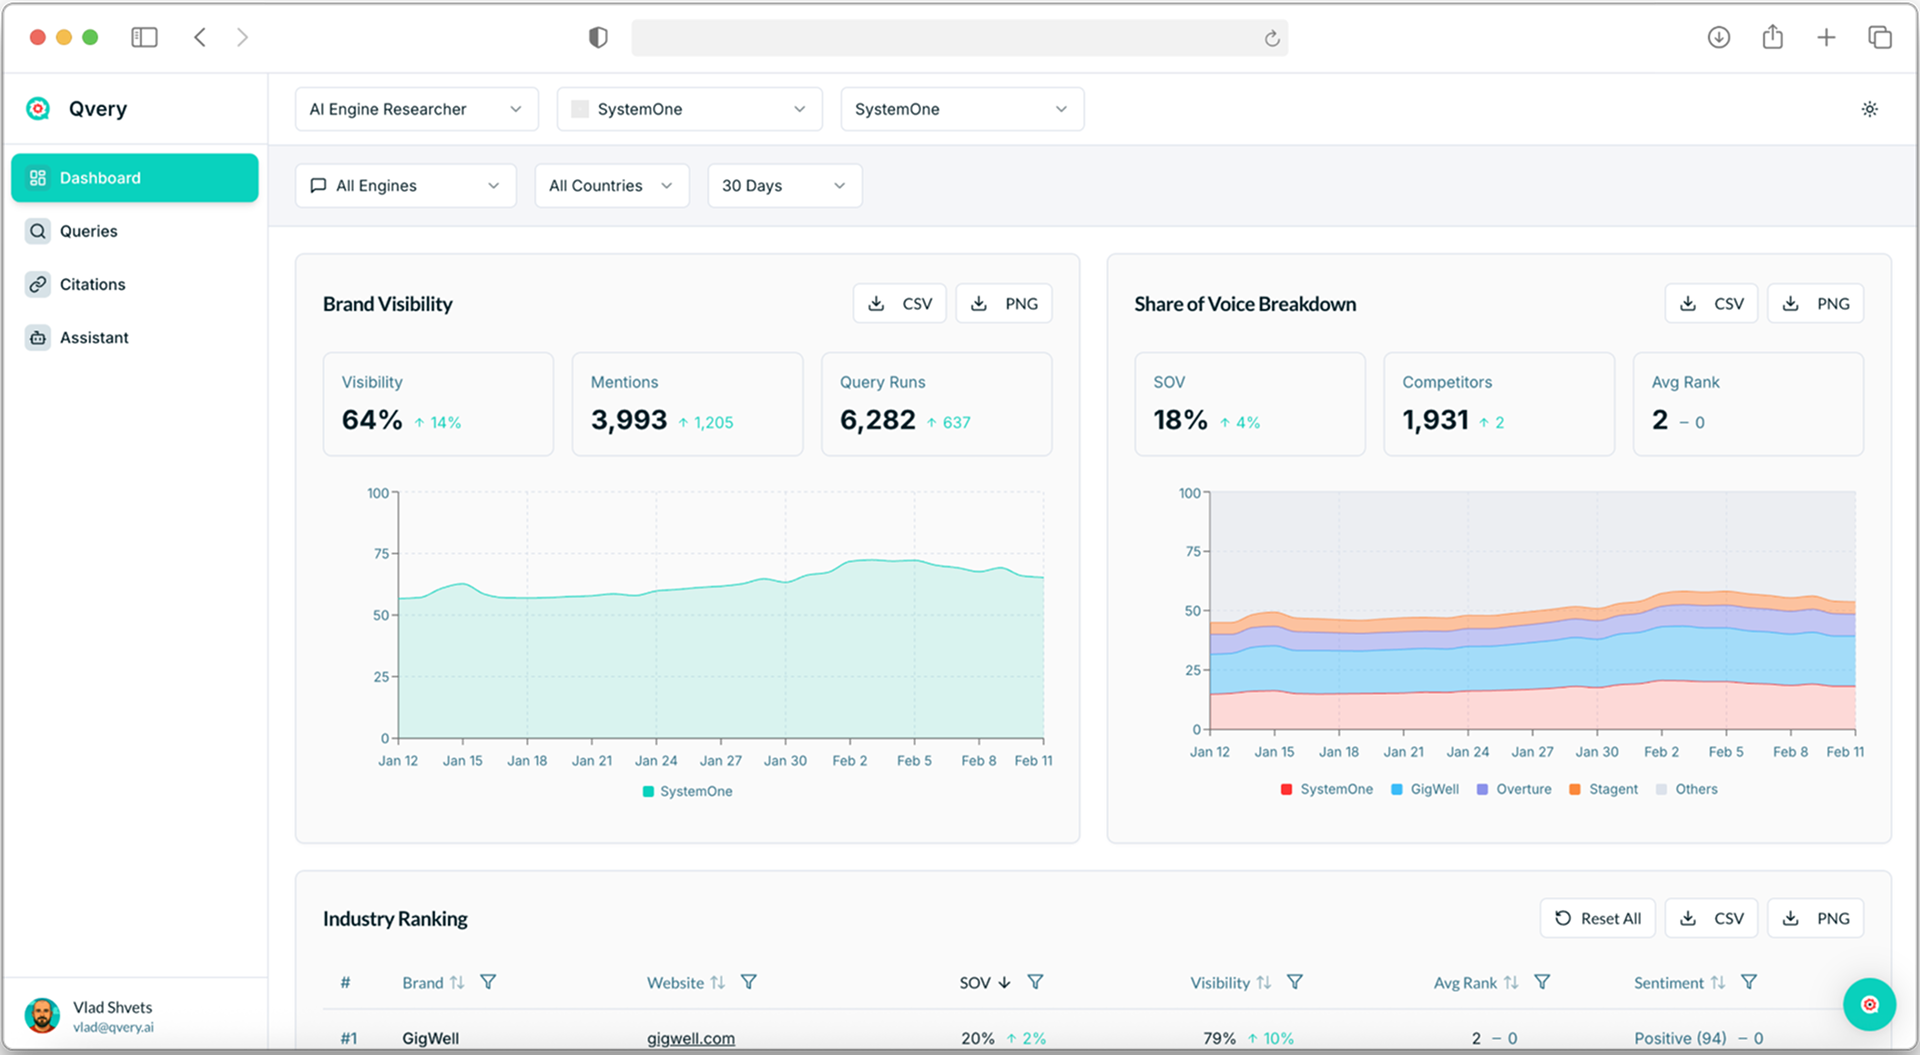1920x1055 pixels.
Task: Open the AI Engine Researcher dropdown
Action: point(417,109)
